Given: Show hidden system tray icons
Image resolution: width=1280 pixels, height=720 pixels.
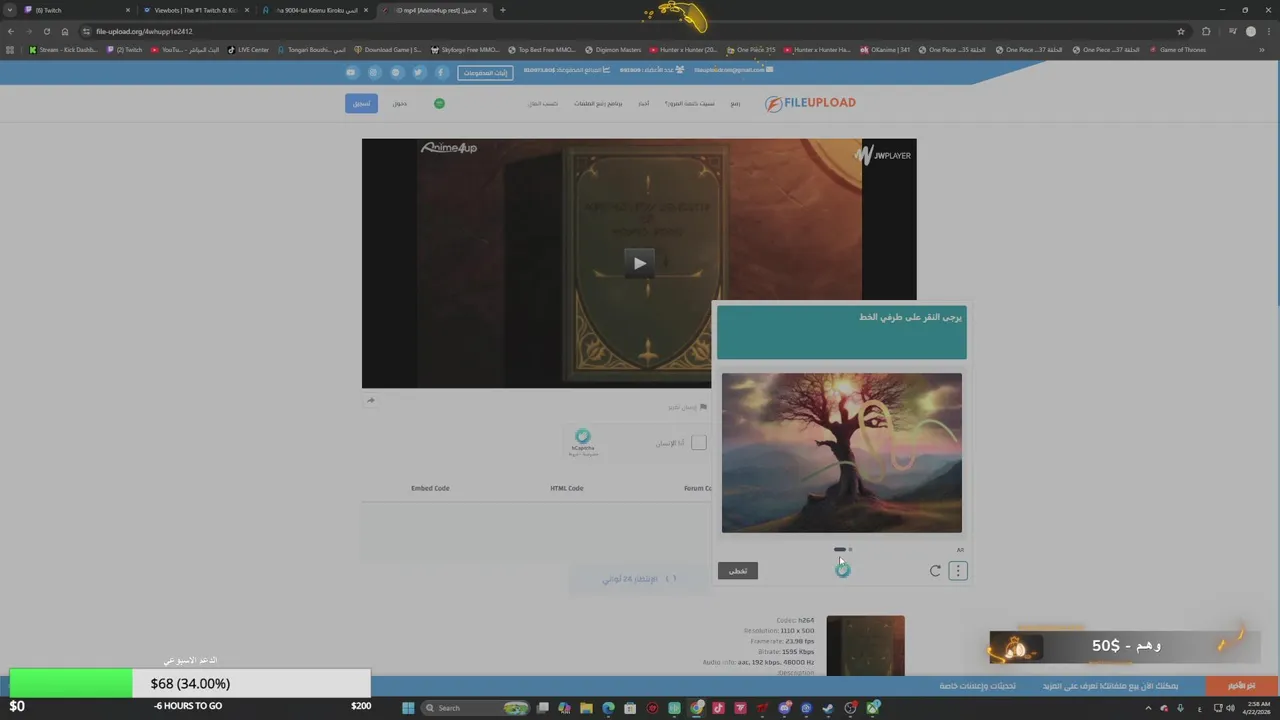Looking at the screenshot, I should 1148,708.
